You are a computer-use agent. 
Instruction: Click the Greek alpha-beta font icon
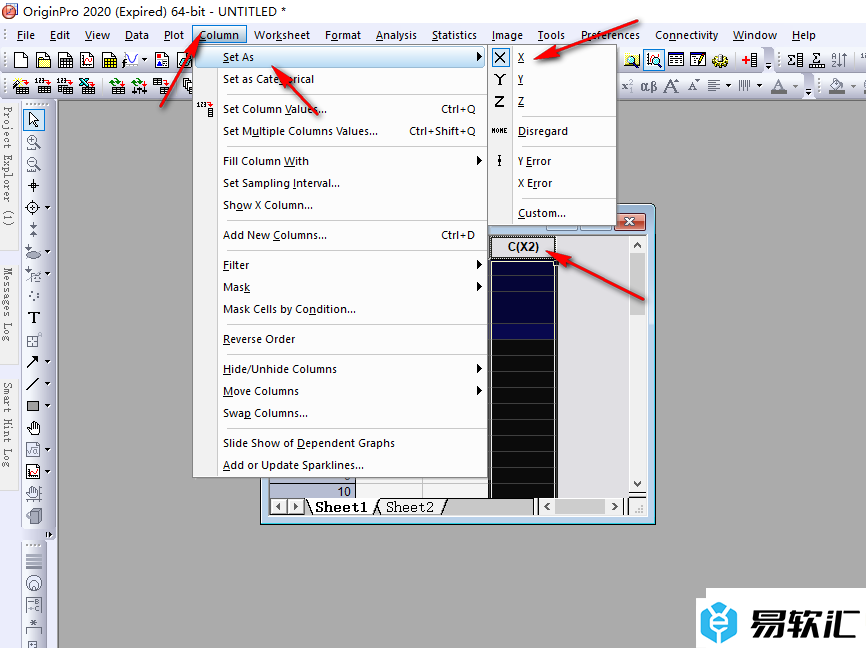(x=649, y=86)
